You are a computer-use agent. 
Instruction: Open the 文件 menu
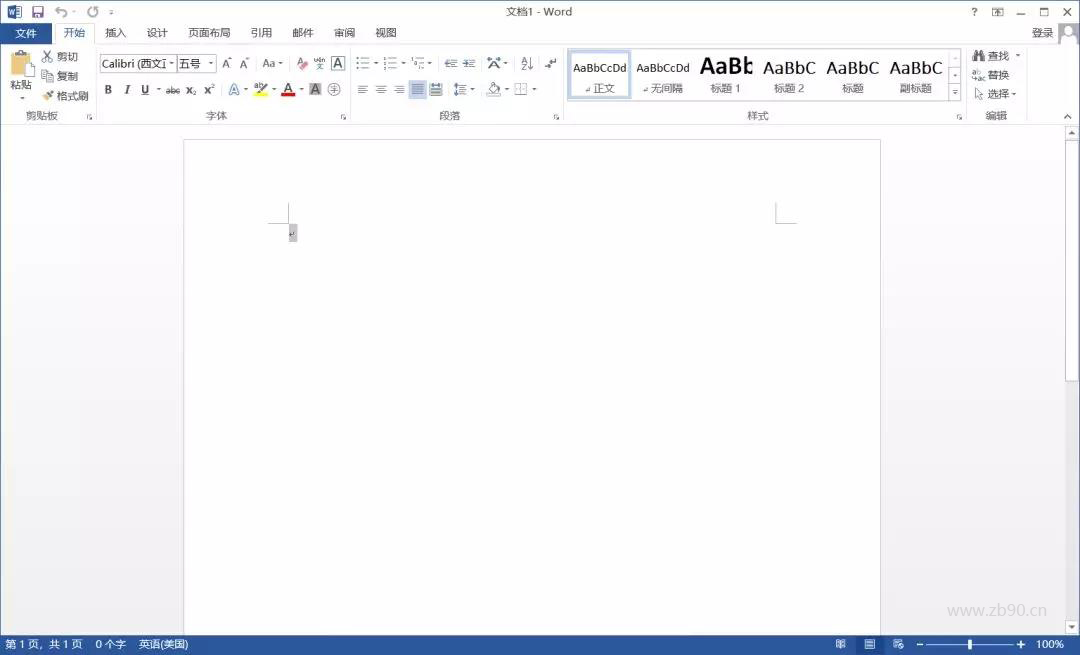point(27,32)
